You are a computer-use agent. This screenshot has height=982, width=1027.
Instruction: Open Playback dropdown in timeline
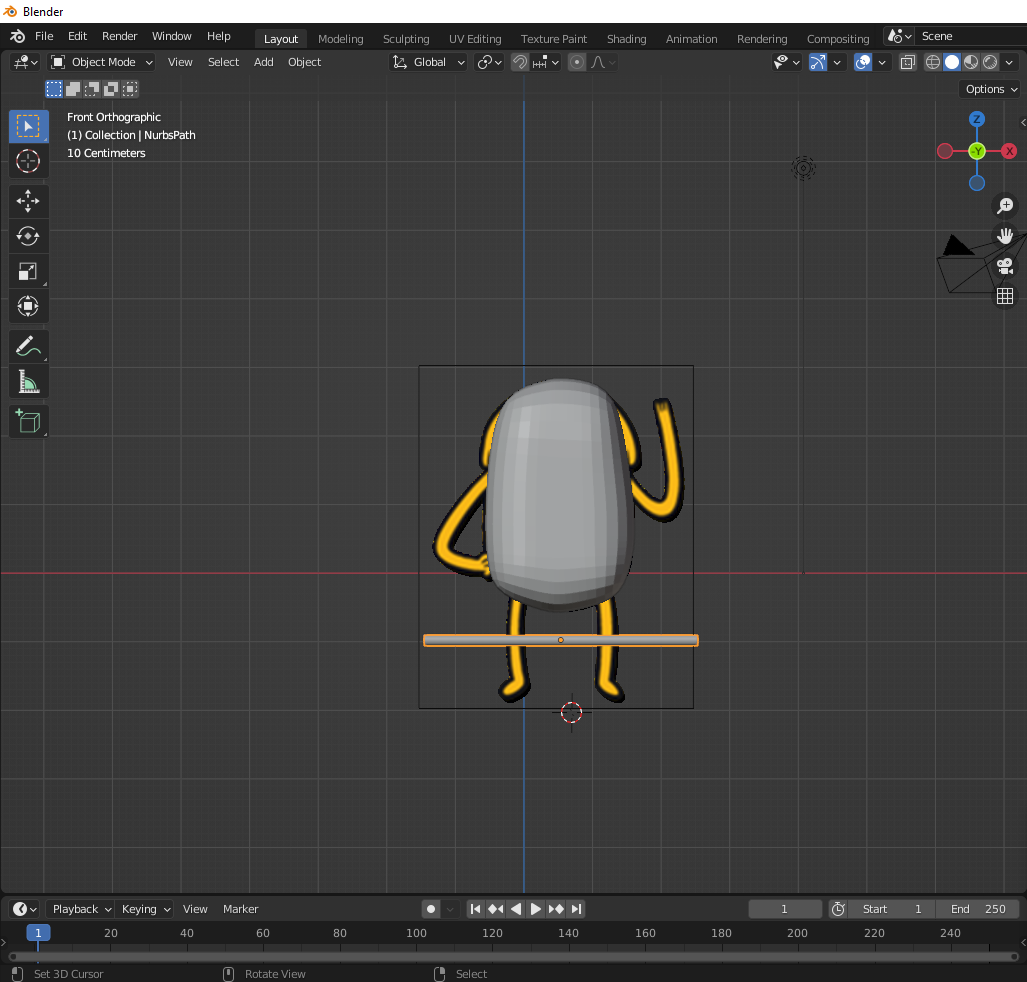pyautogui.click(x=81, y=909)
